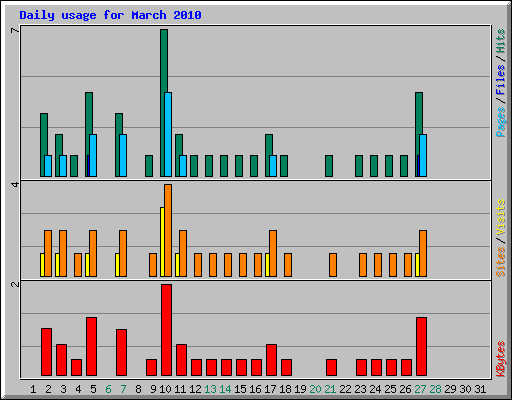
Task: Click the red KBytes bar for day 18
Action: tap(286, 368)
